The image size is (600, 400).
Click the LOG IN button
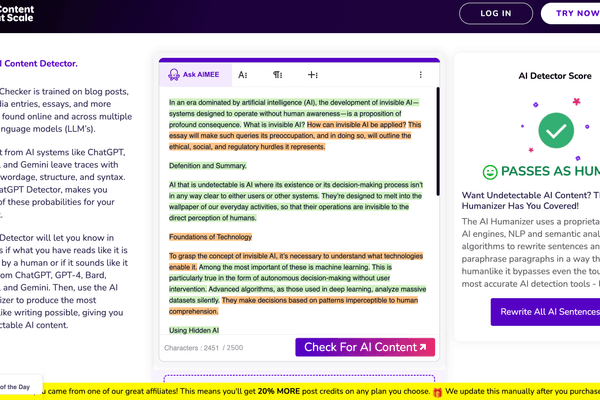click(x=496, y=14)
